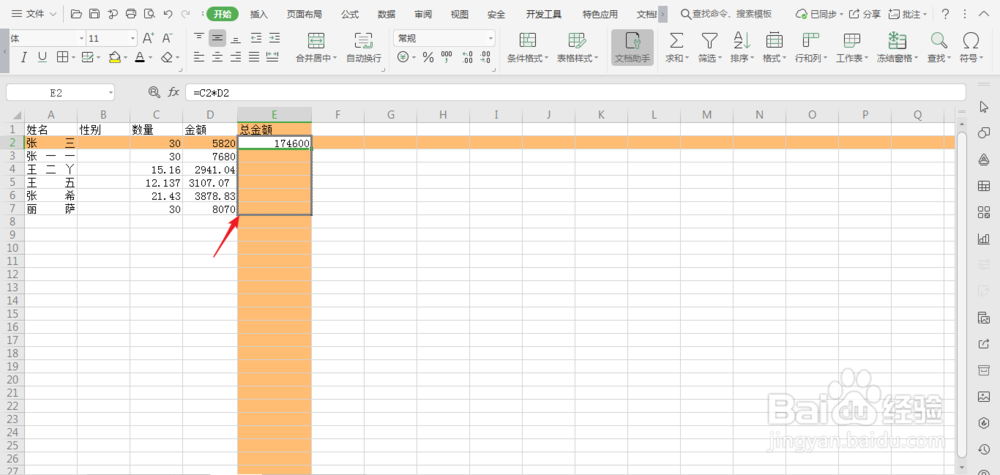The width and height of the screenshot is (1000, 475).
Task: Click 批注 comment button
Action: point(906,14)
